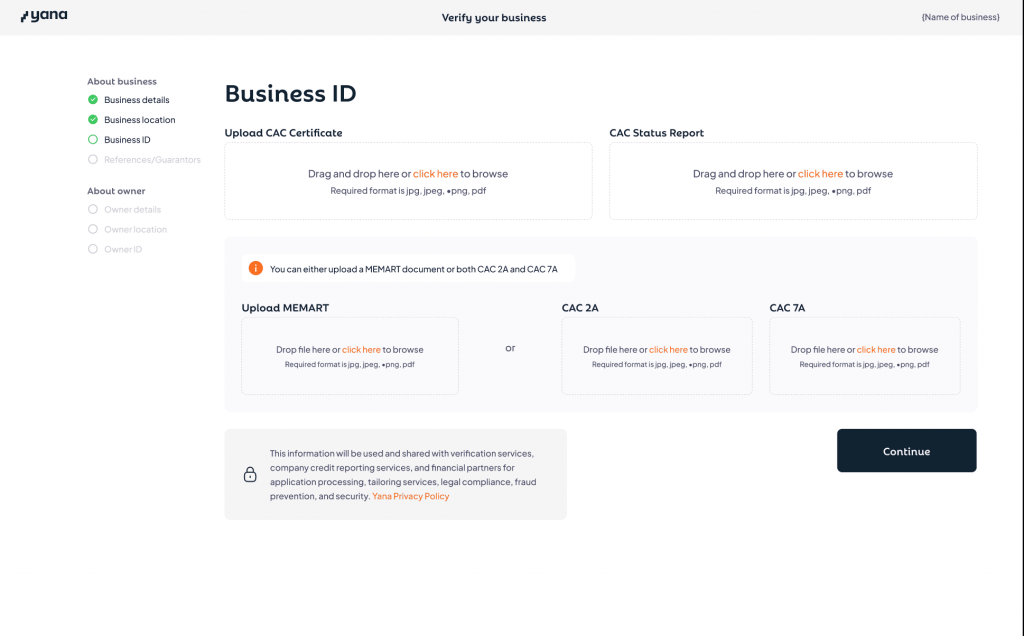Click 'click here' under Upload CAC Certificate
1024x636 pixels.
435,174
